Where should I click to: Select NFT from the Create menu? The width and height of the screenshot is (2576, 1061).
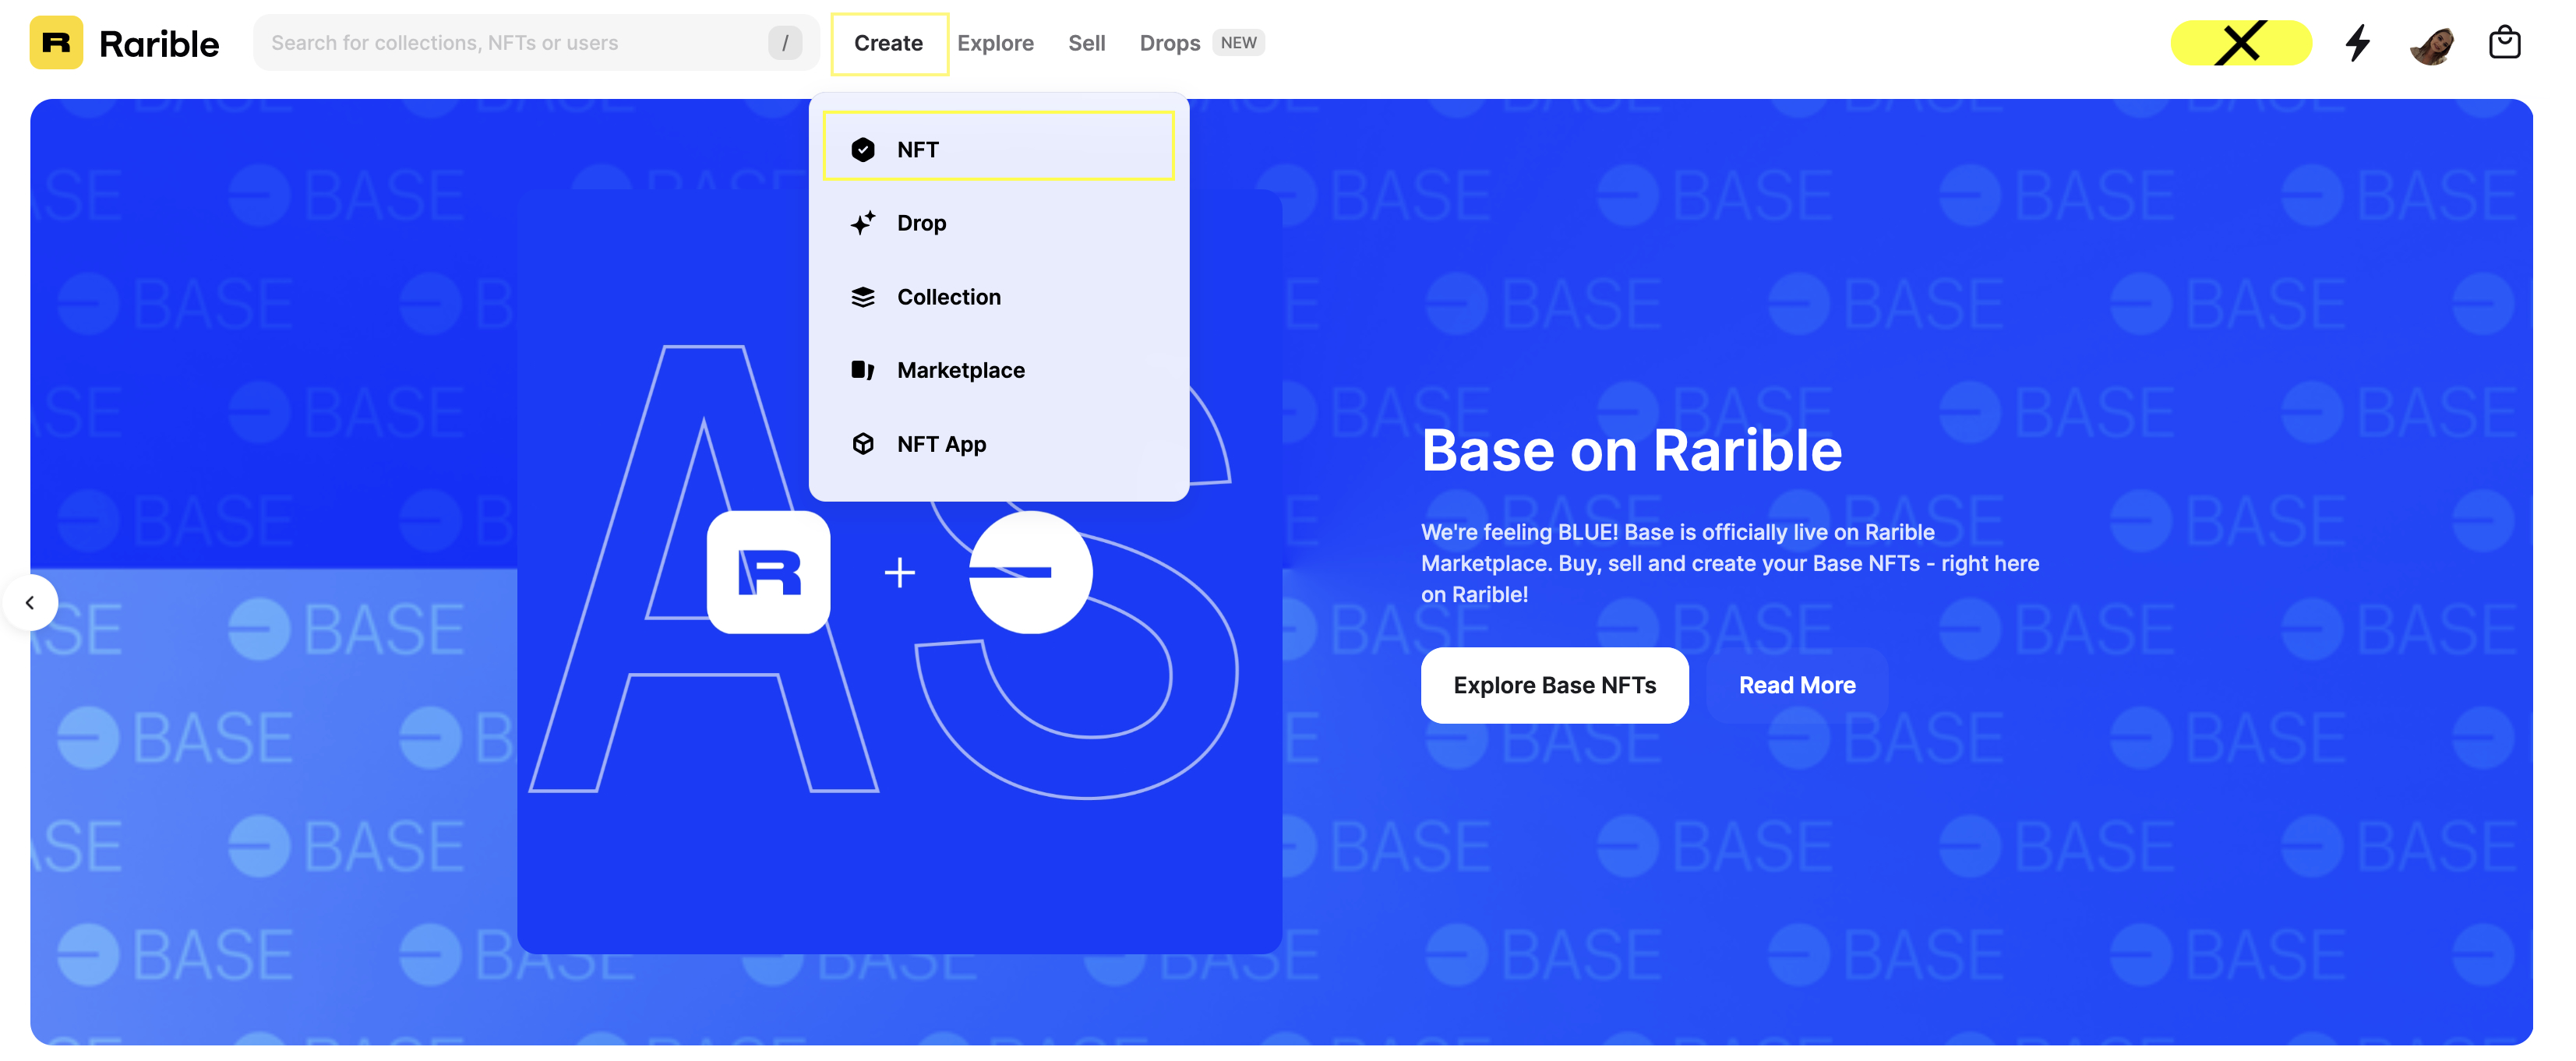click(x=998, y=147)
